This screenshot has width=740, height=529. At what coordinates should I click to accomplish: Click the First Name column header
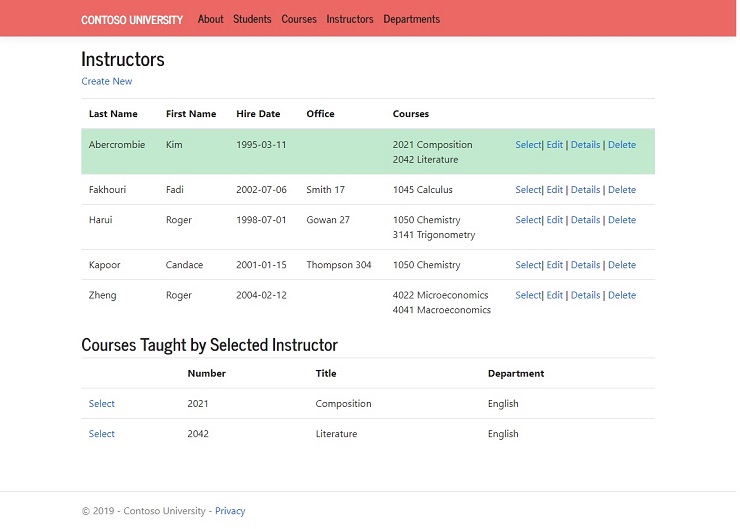tap(191, 114)
